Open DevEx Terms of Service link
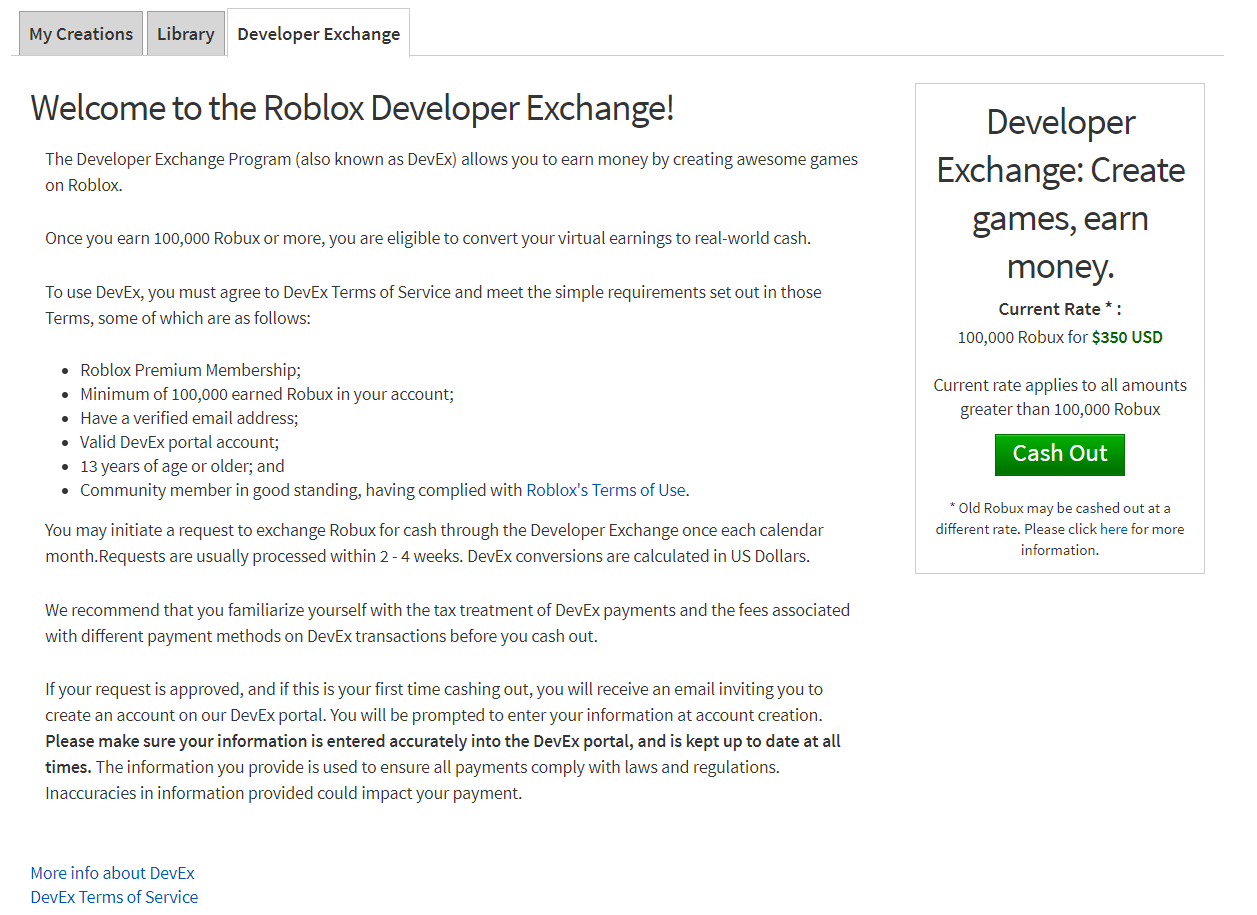 coord(114,897)
